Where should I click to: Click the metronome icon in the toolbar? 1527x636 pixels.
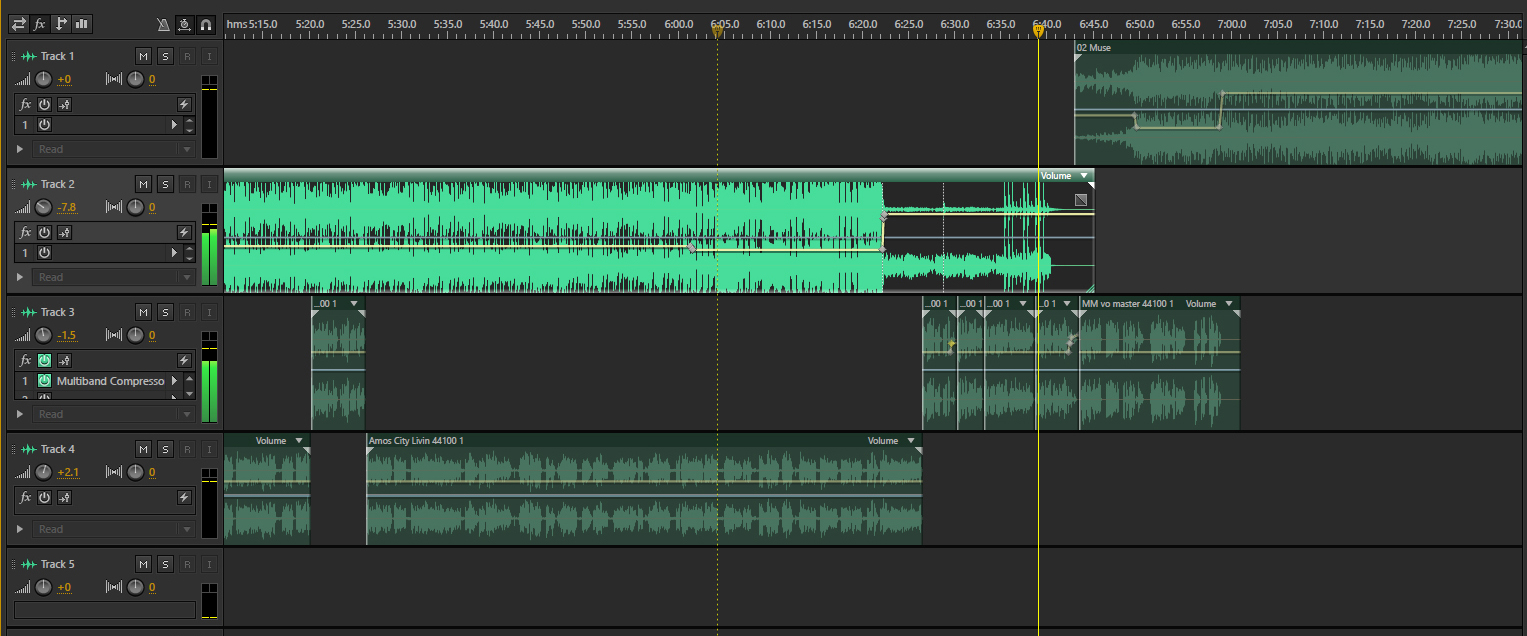(163, 23)
